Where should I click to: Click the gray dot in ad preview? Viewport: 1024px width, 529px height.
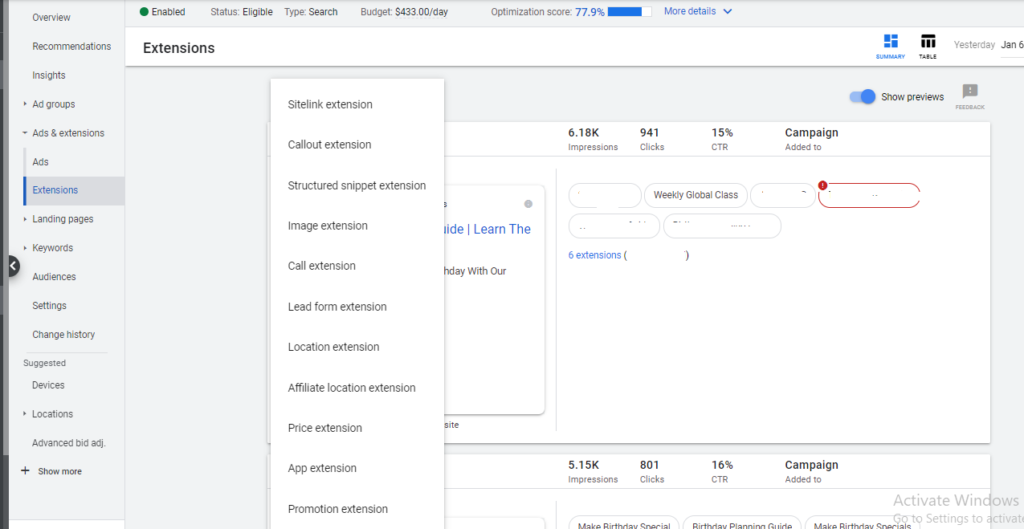(x=528, y=204)
